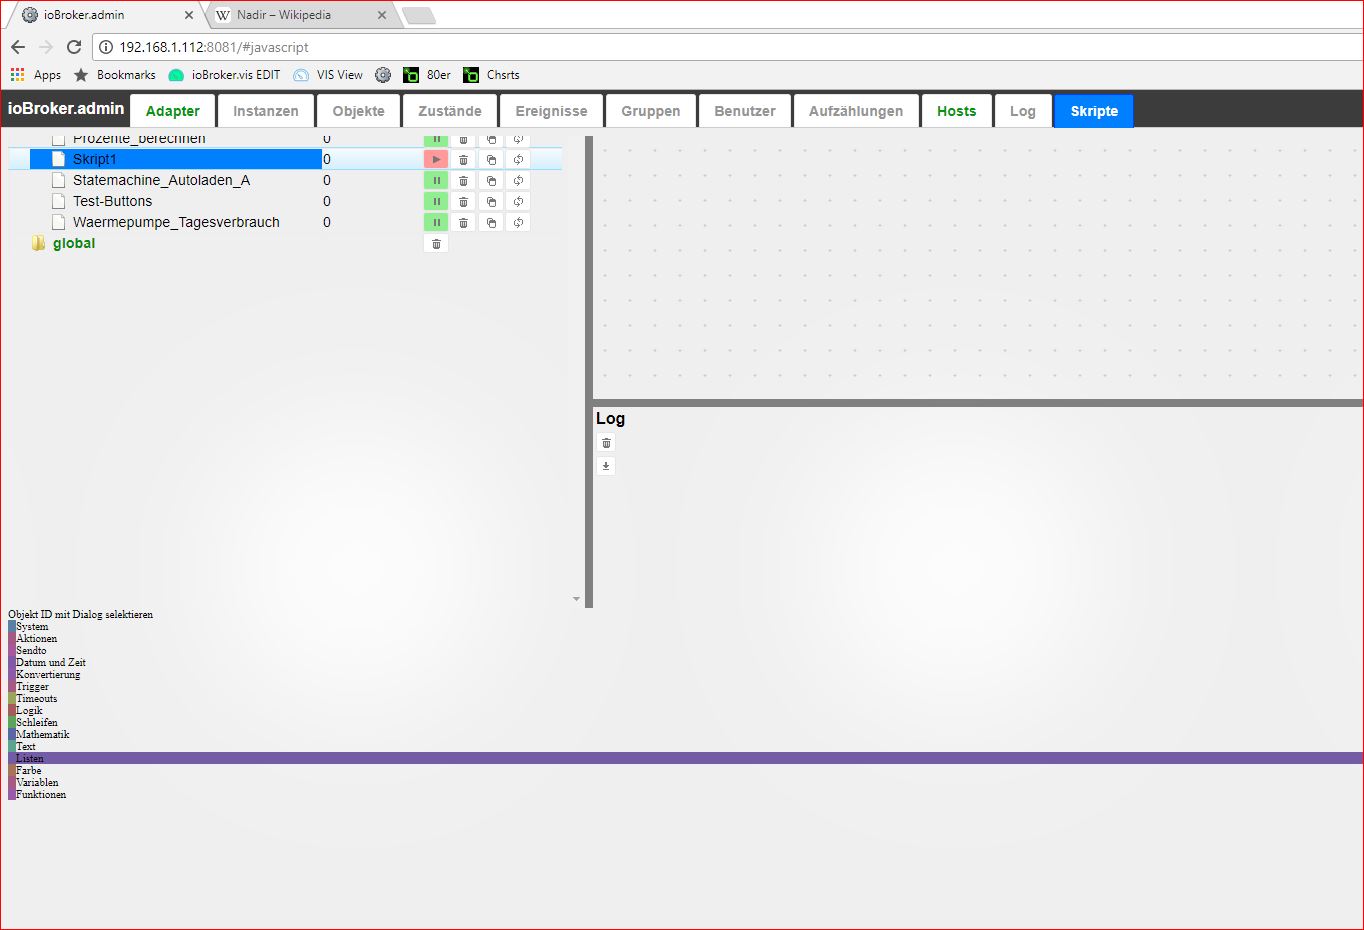Expand the System block category

point(32,626)
